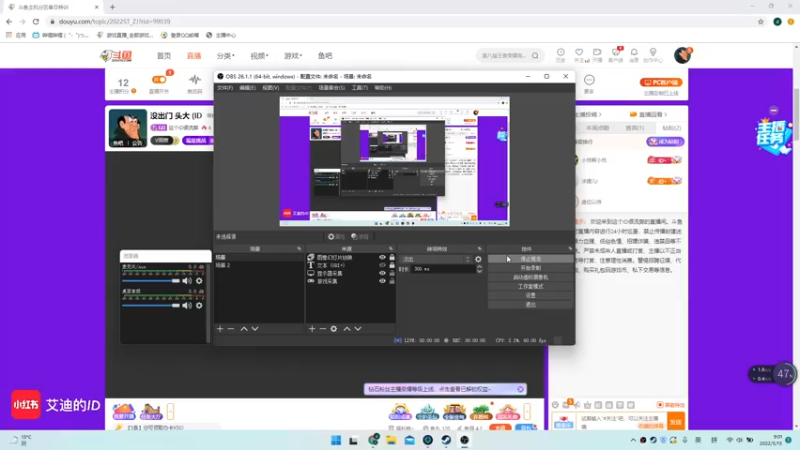Mute the 桌面音频 speaker icon
This screenshot has height=450, width=800.
187,305
